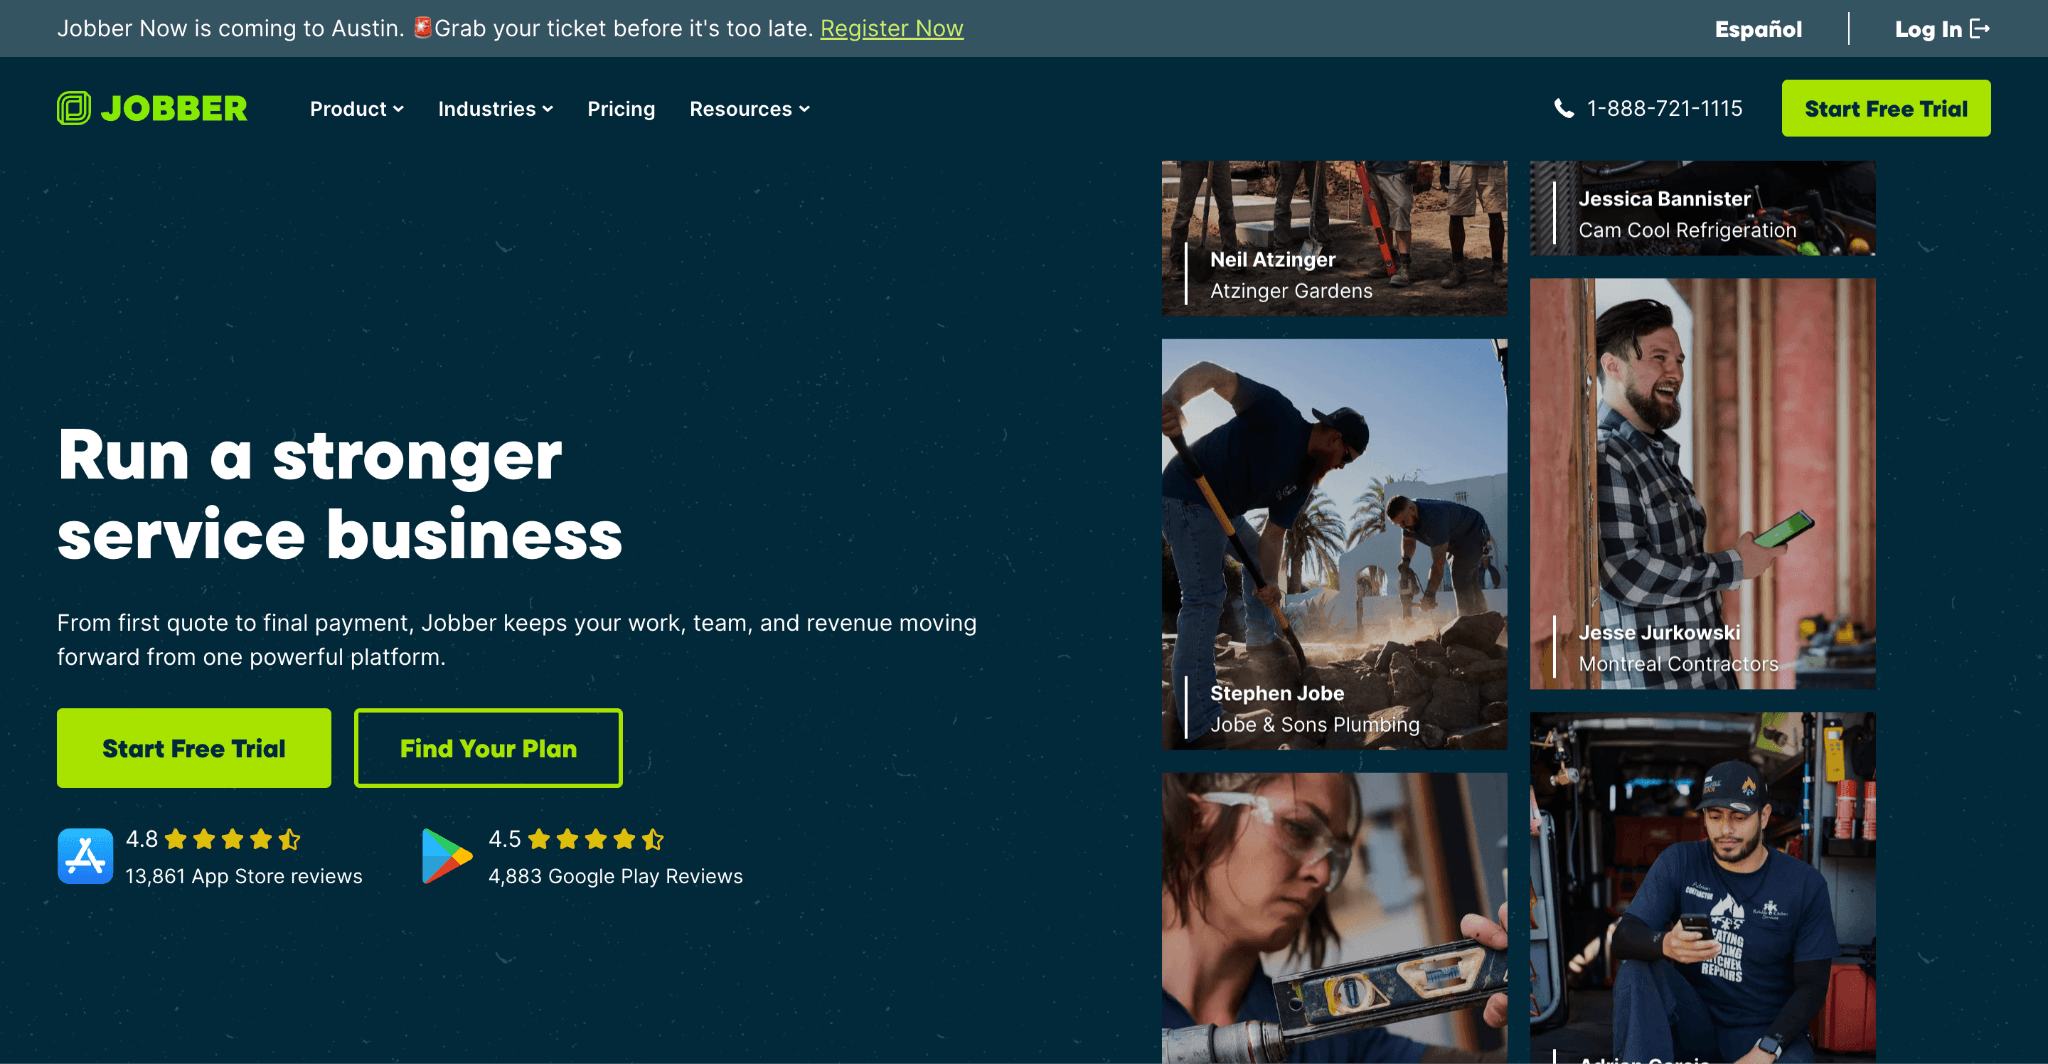Viewport: 2048px width, 1064px height.
Task: Click the siren emoji in the banner
Action: [423, 27]
